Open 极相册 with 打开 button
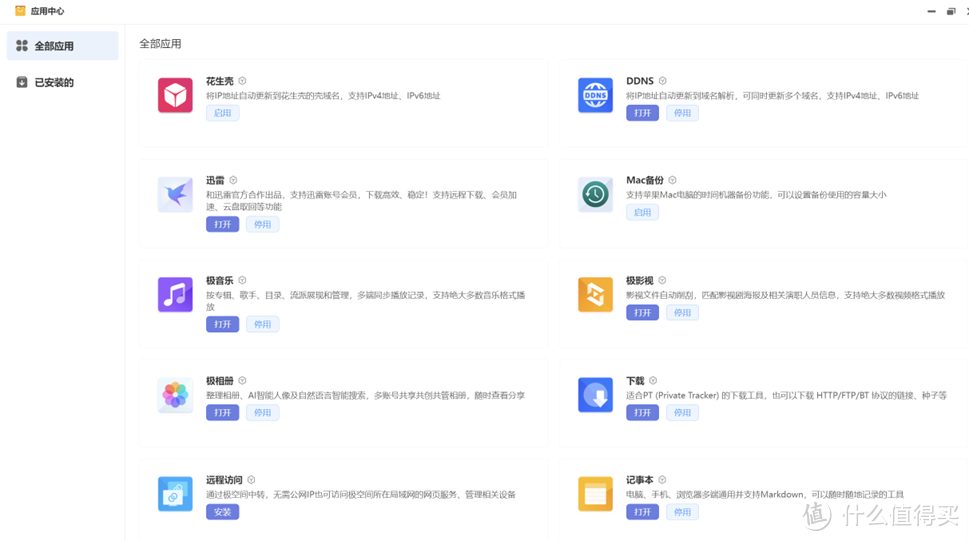Image resolution: width=969 pixels, height=541 pixels. 222,412
